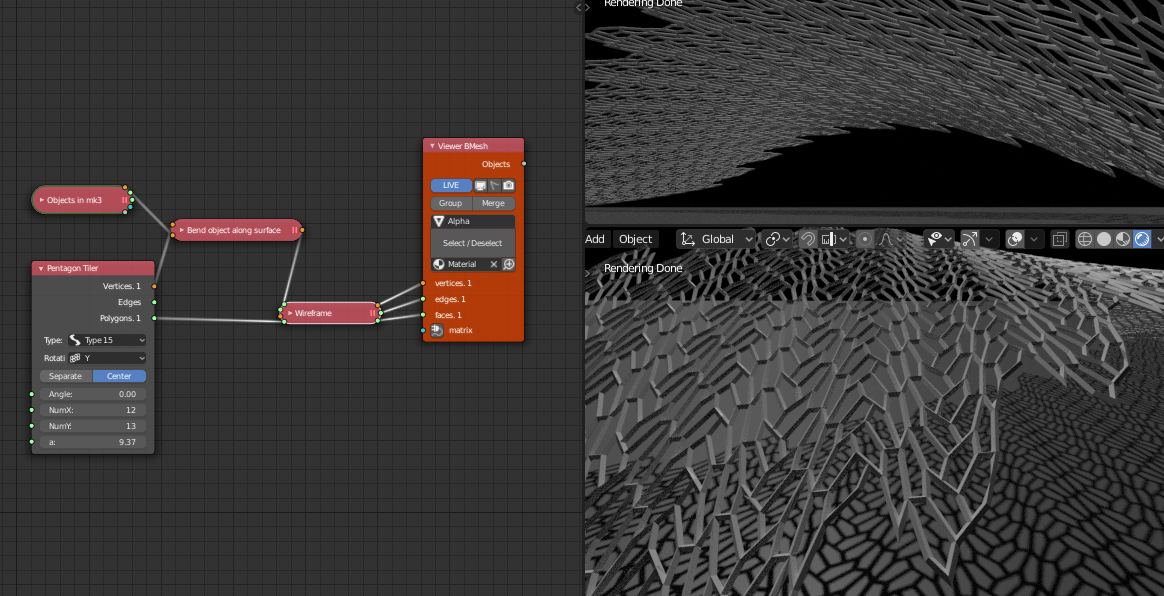Click the matrix socket plug icon

coord(436,330)
